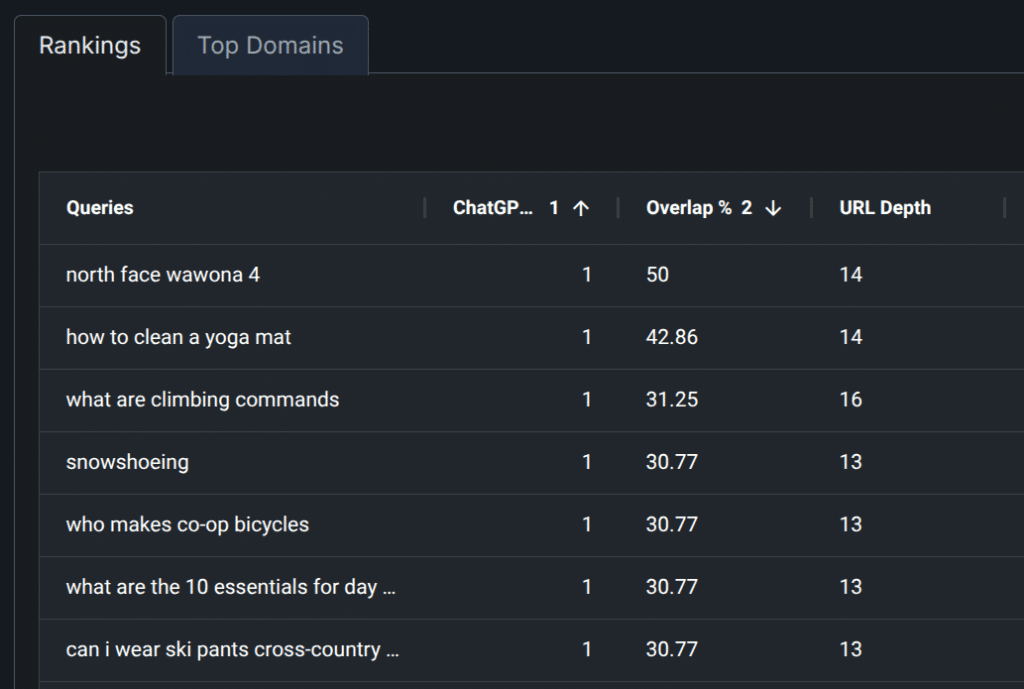Click the truncated ChatGP... column header text

coord(493,208)
